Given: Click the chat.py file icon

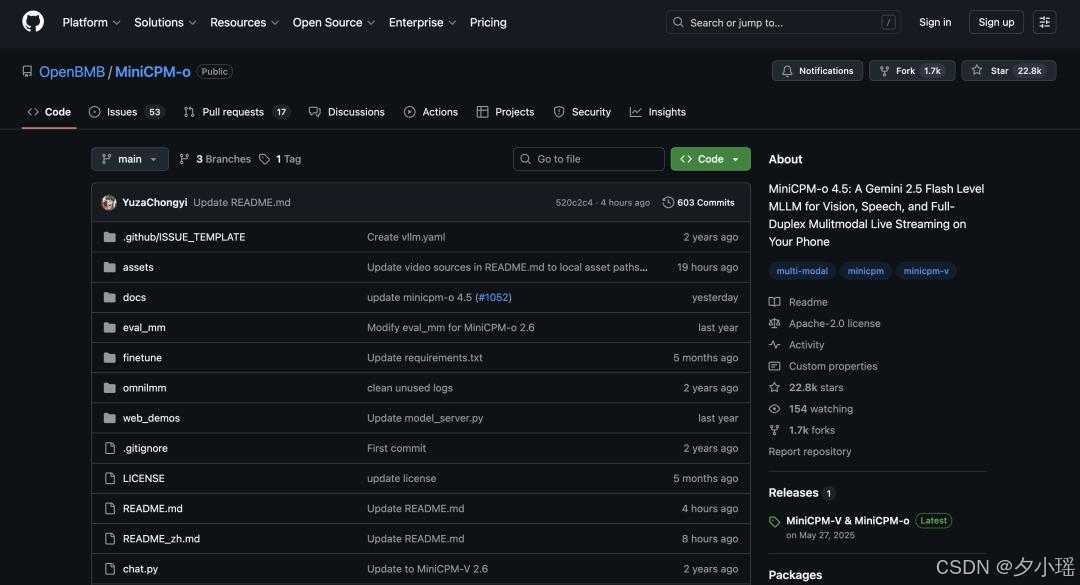Looking at the screenshot, I should click(x=110, y=569).
